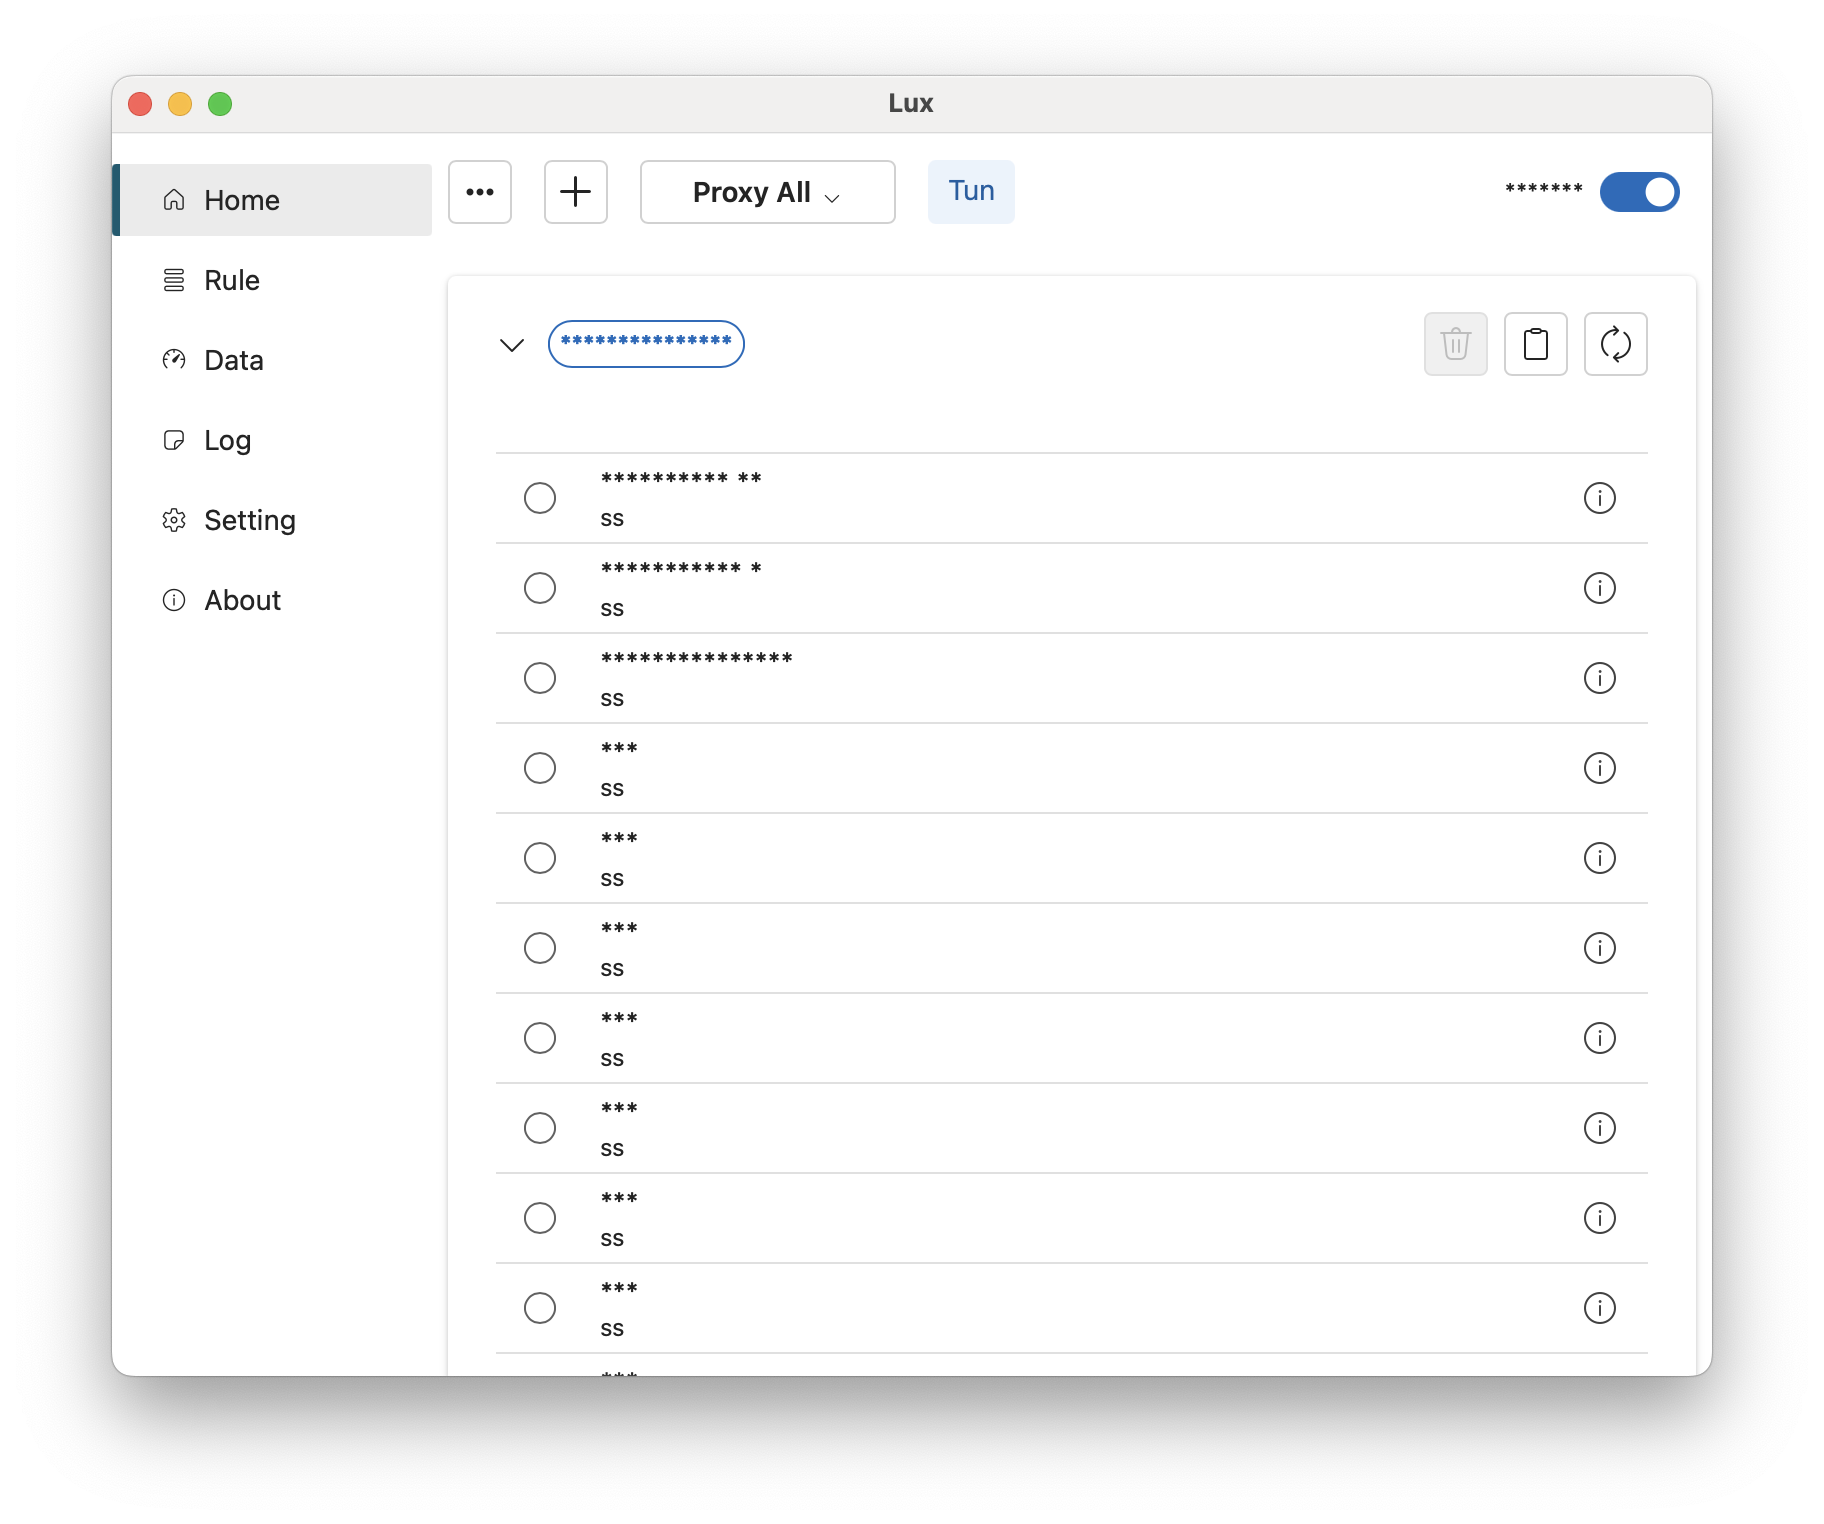Show info for the last ss server

(1600, 1308)
